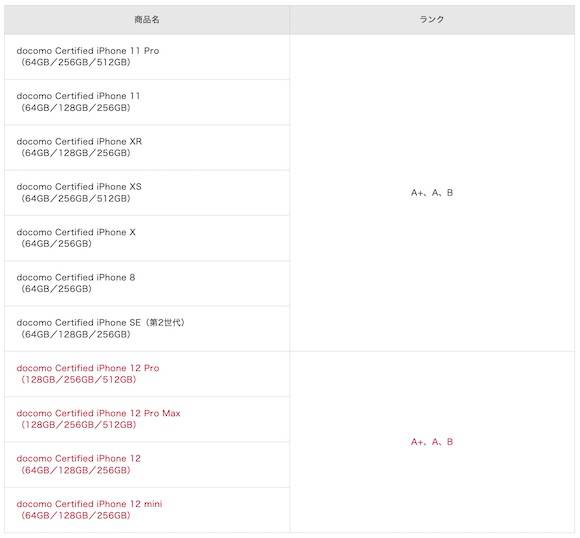Click iPhone 12 Pro Max storage (128GB/256GB/512GB)
Image resolution: width=580 pixels, height=538 pixels.
coord(77,425)
